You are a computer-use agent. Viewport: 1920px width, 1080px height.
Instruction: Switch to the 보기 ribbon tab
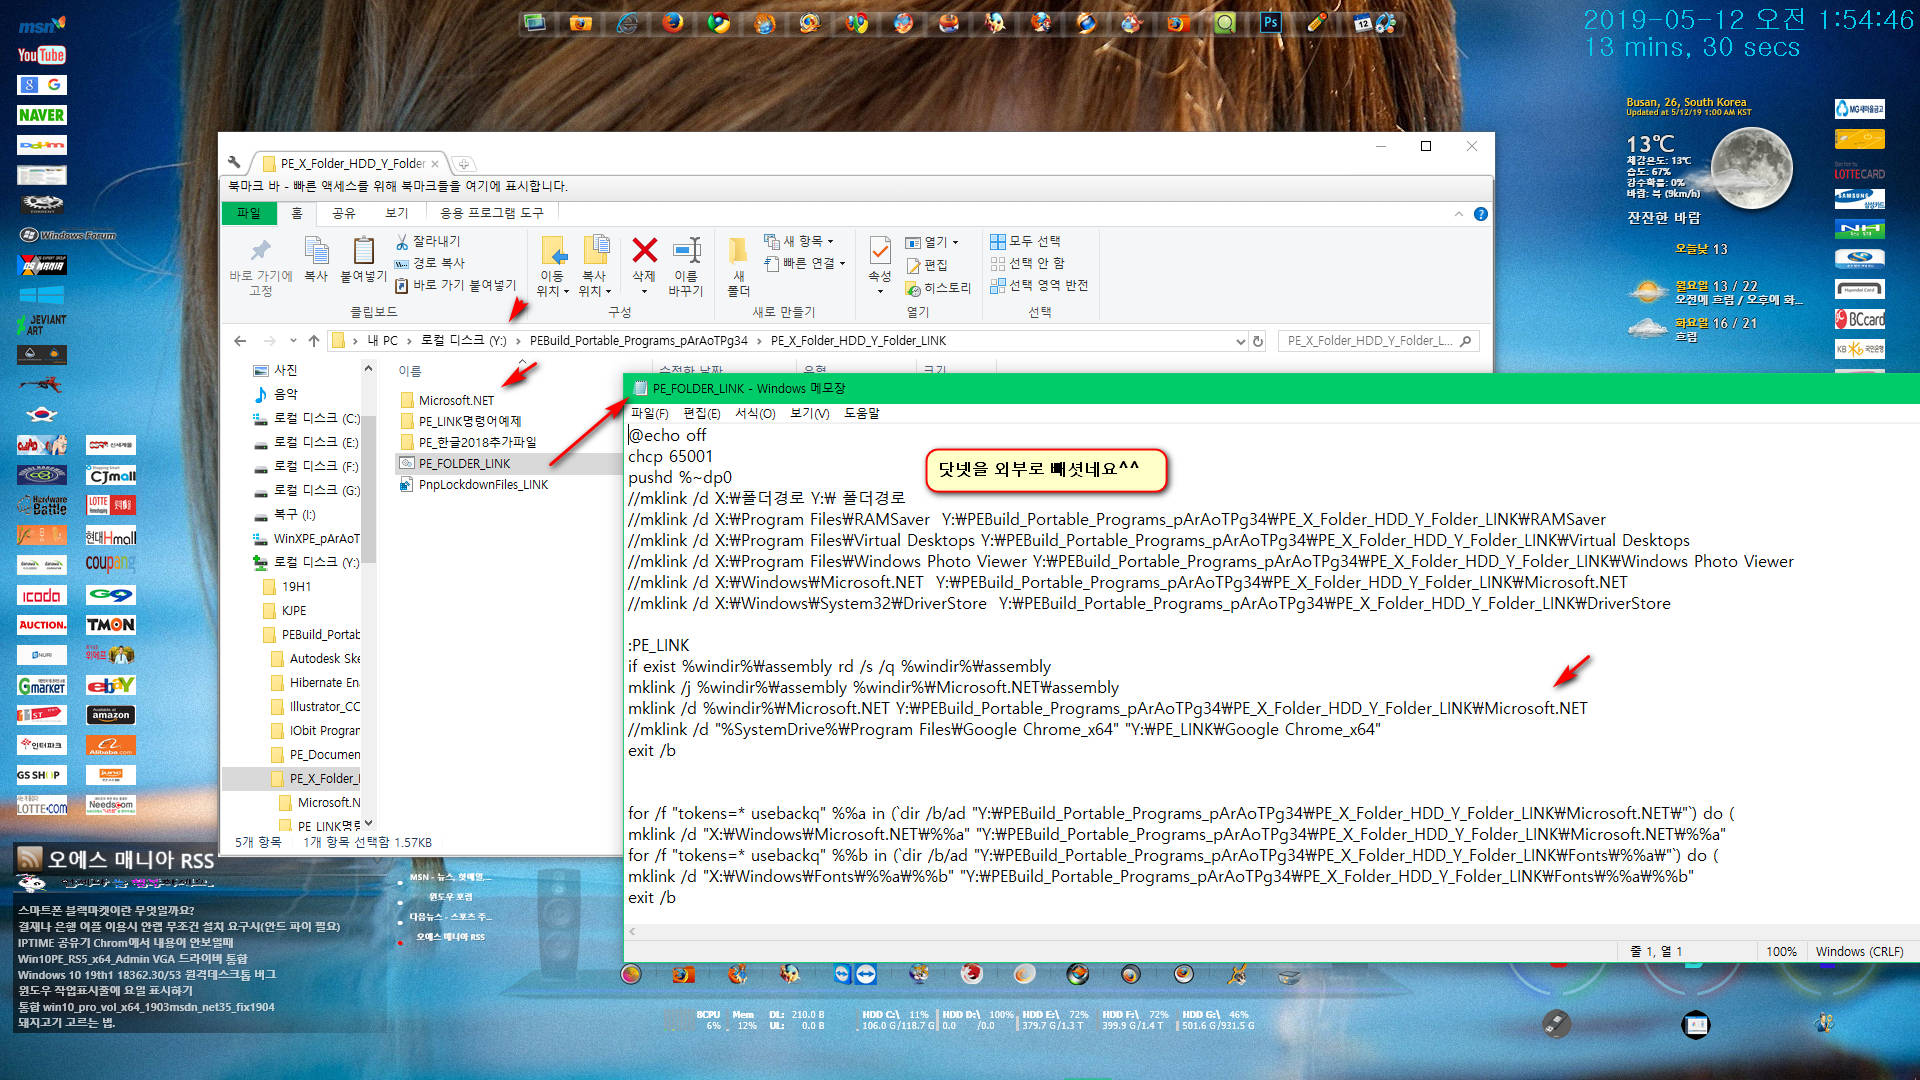397,213
